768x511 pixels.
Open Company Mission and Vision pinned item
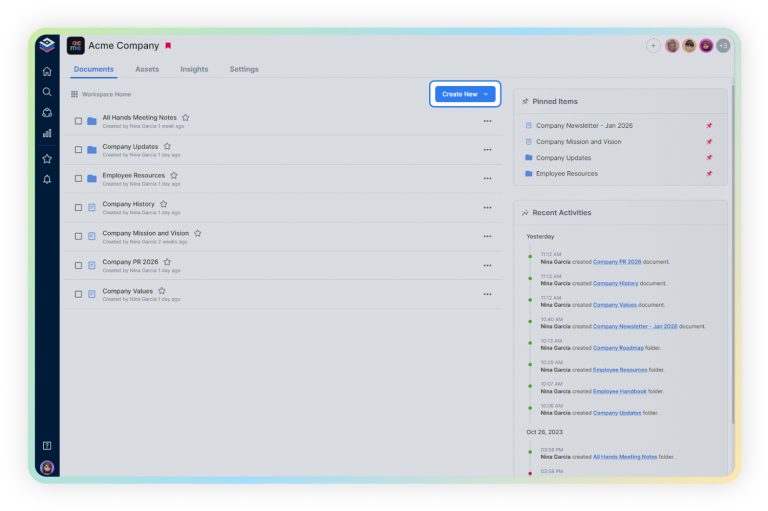(x=578, y=142)
